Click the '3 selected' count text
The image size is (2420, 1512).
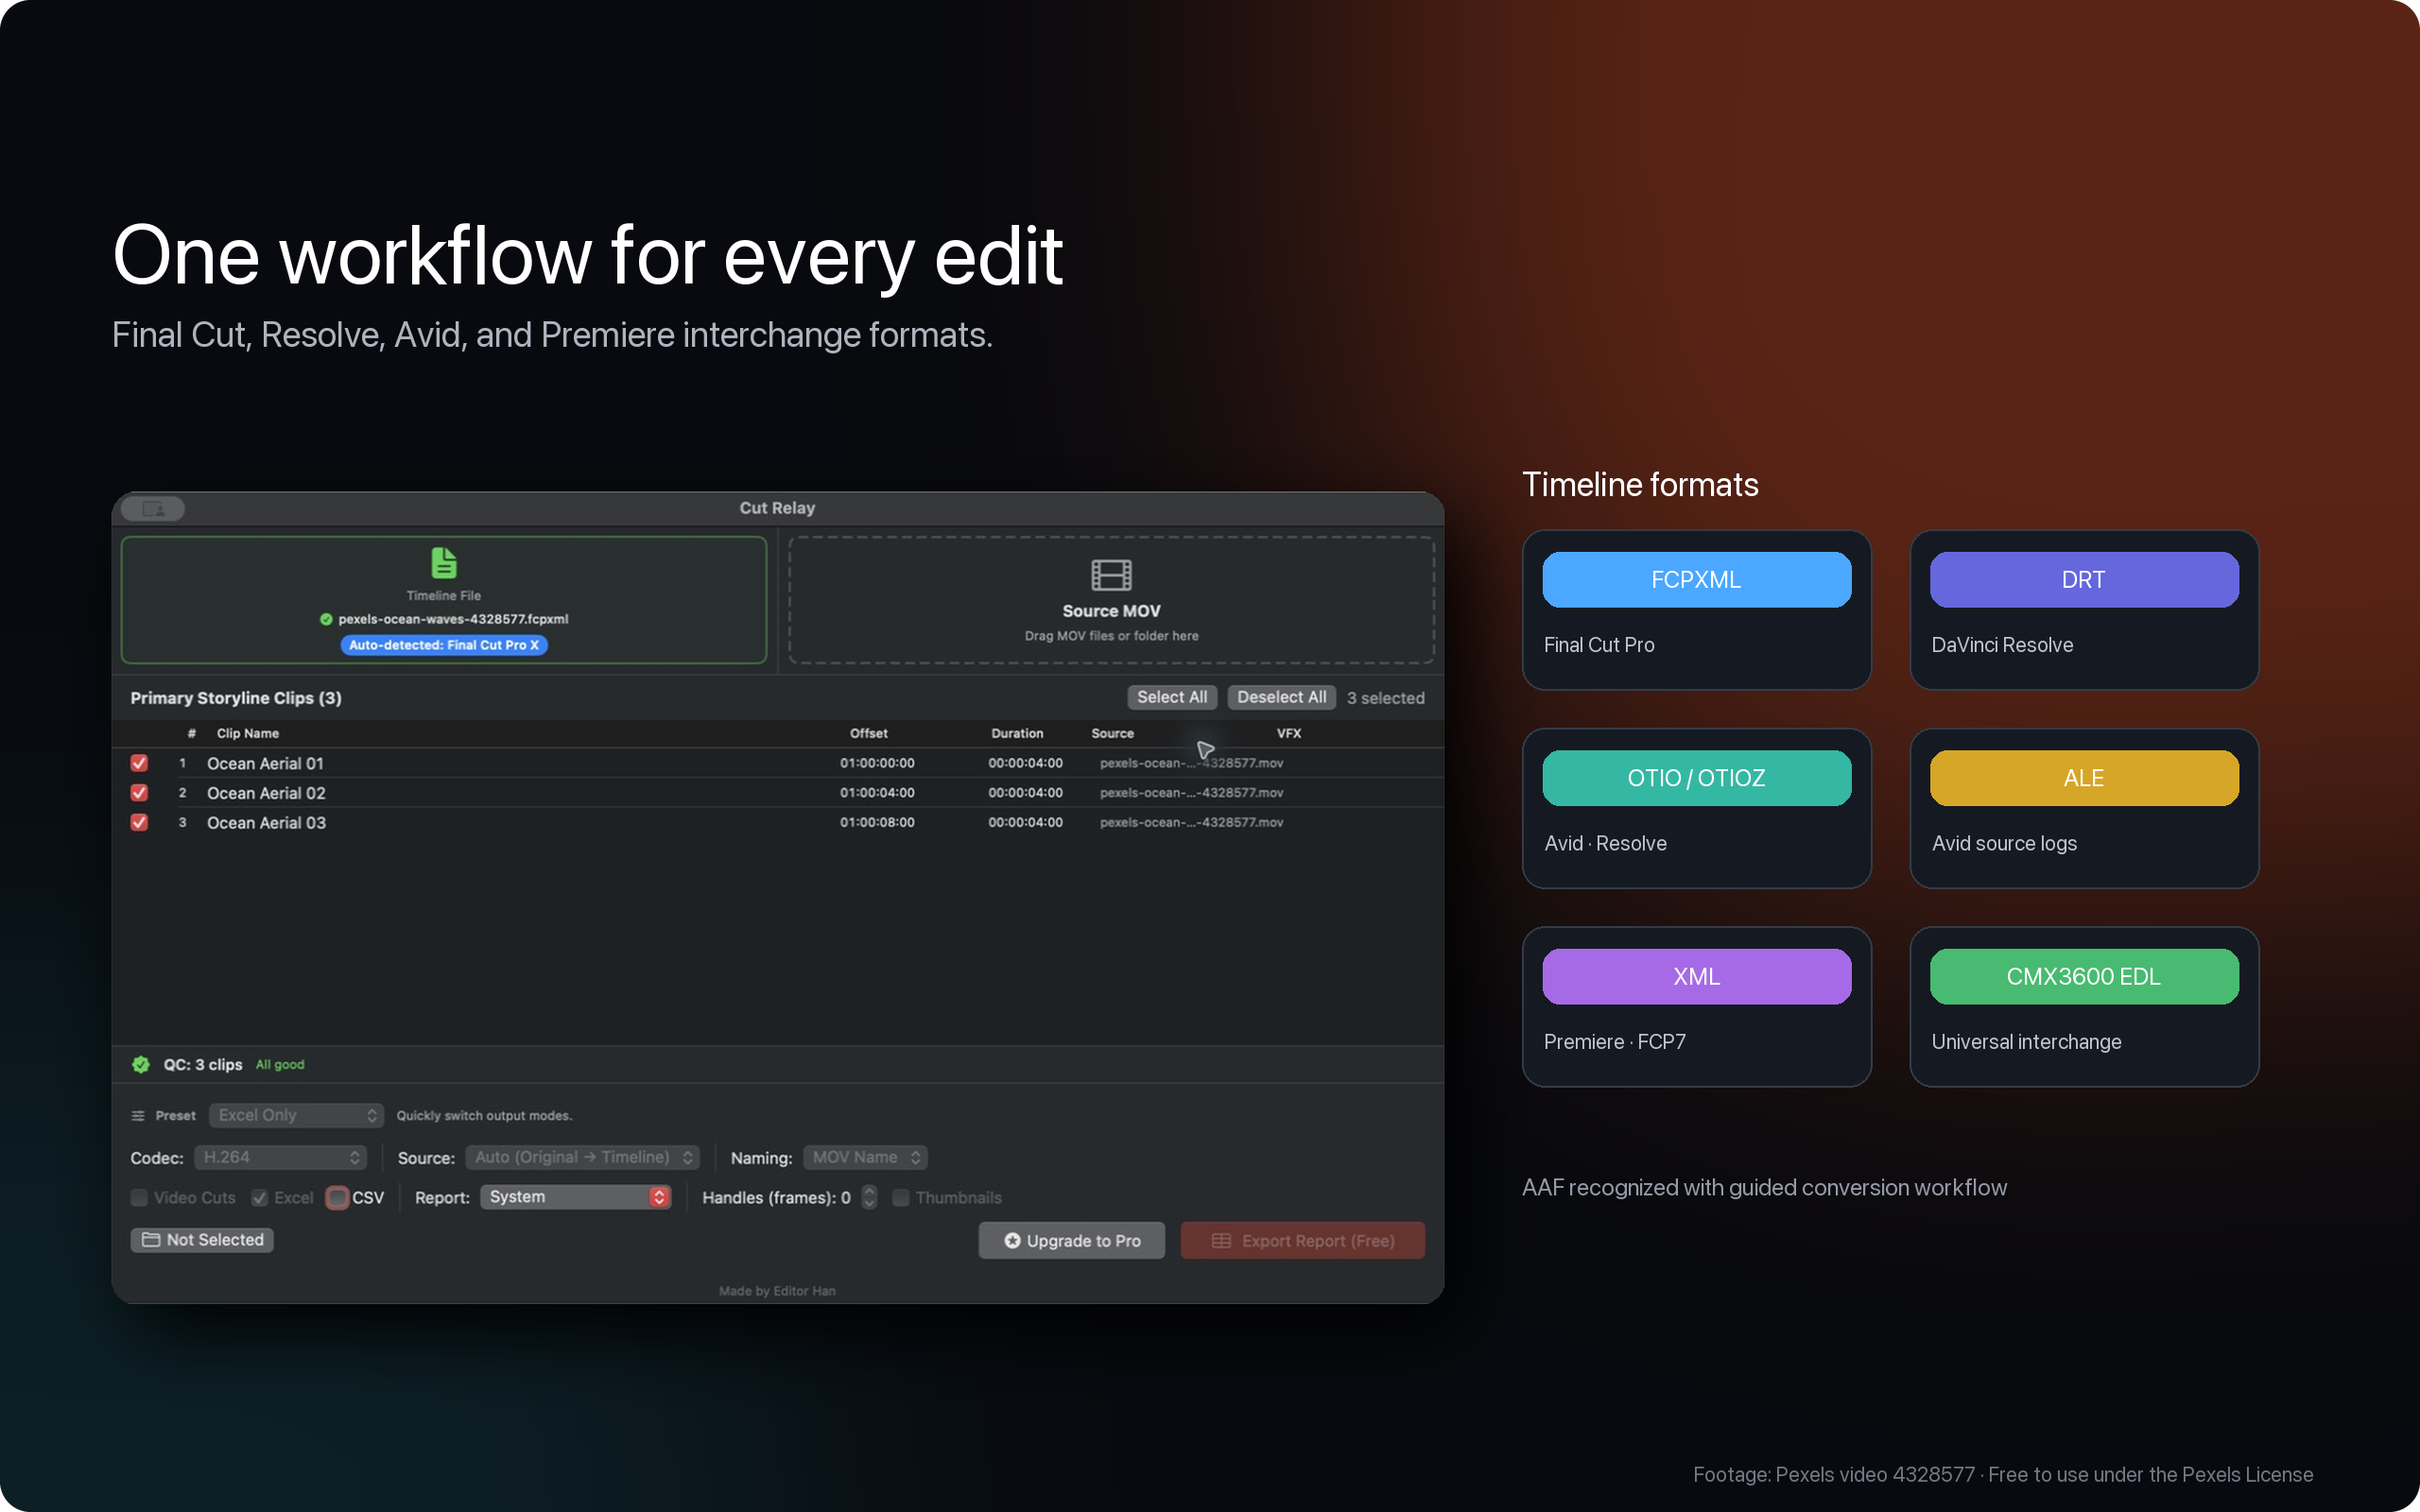pos(1385,698)
